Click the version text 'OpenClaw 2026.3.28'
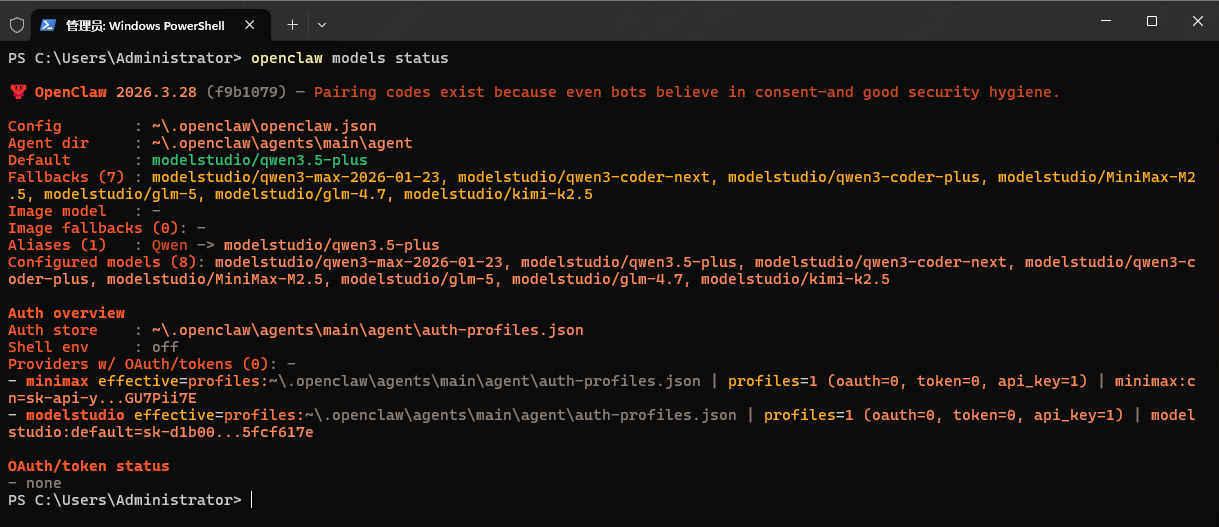The image size is (1219, 527). [x=116, y=92]
